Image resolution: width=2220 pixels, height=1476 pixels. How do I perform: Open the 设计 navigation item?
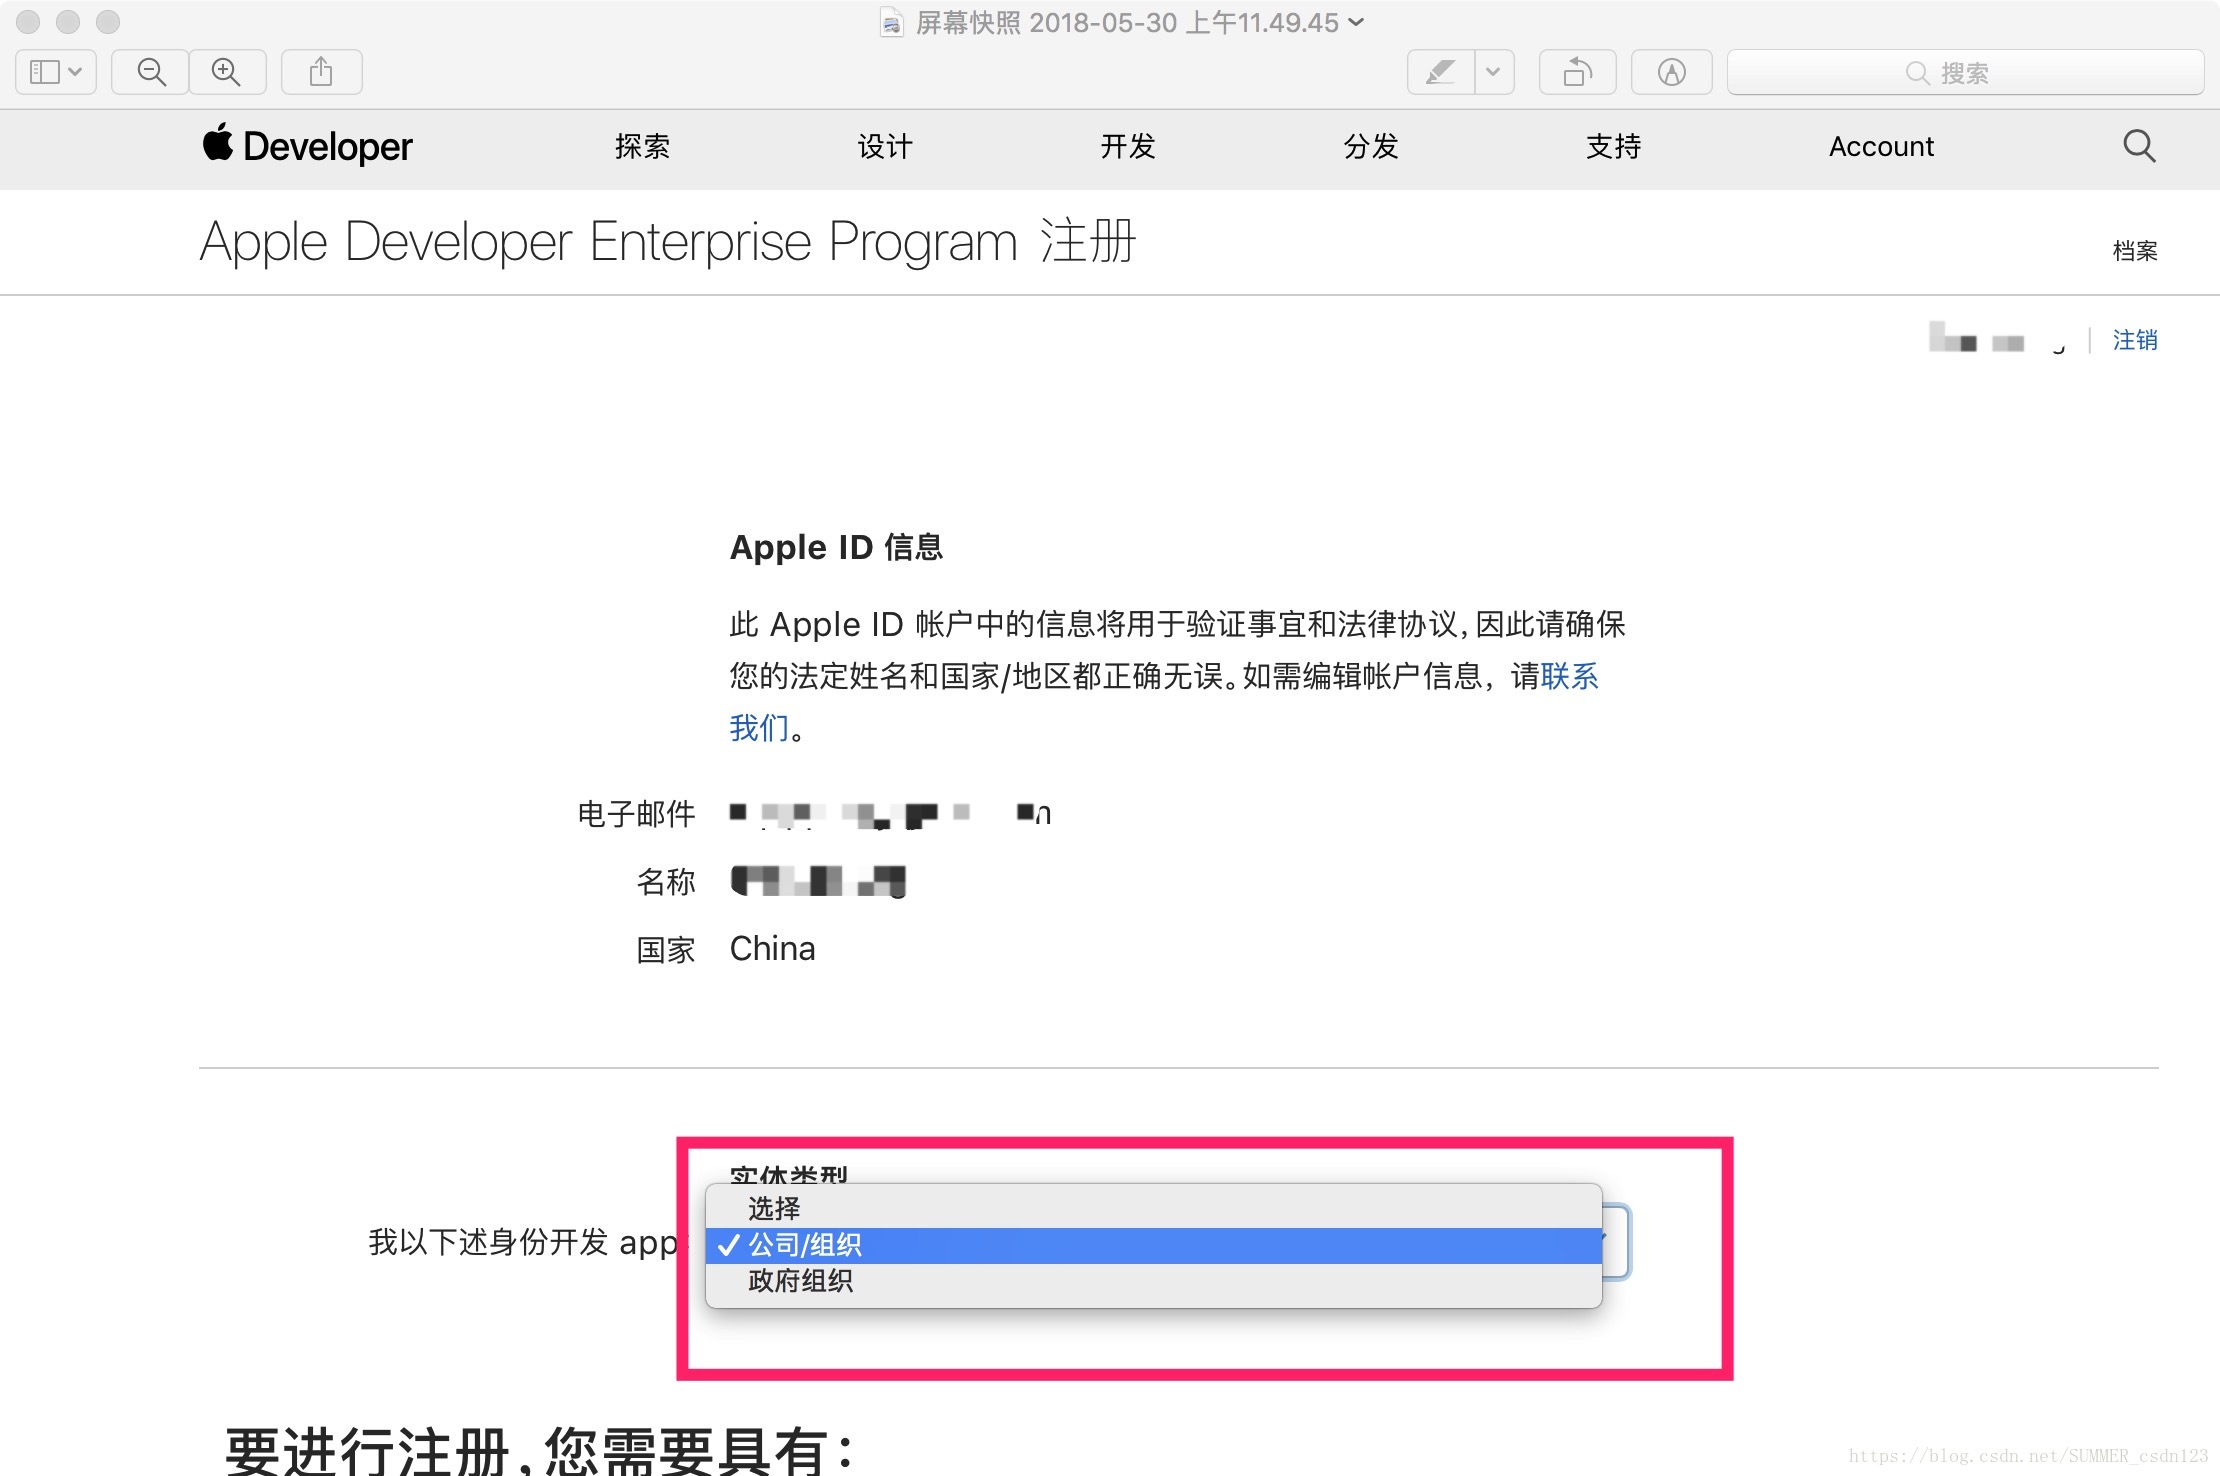[885, 146]
